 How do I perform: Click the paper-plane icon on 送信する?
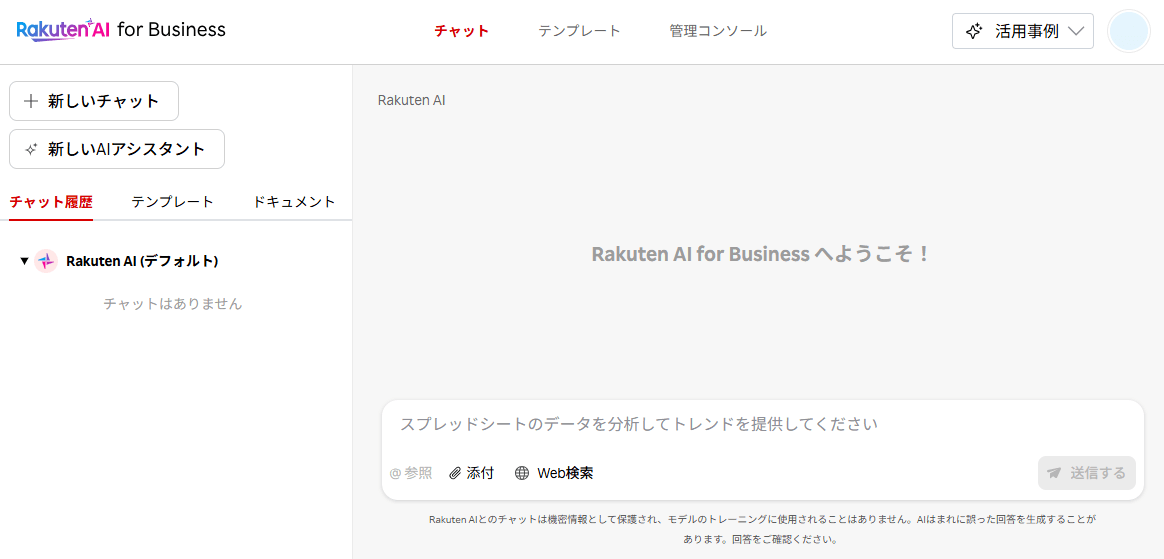[1054, 473]
